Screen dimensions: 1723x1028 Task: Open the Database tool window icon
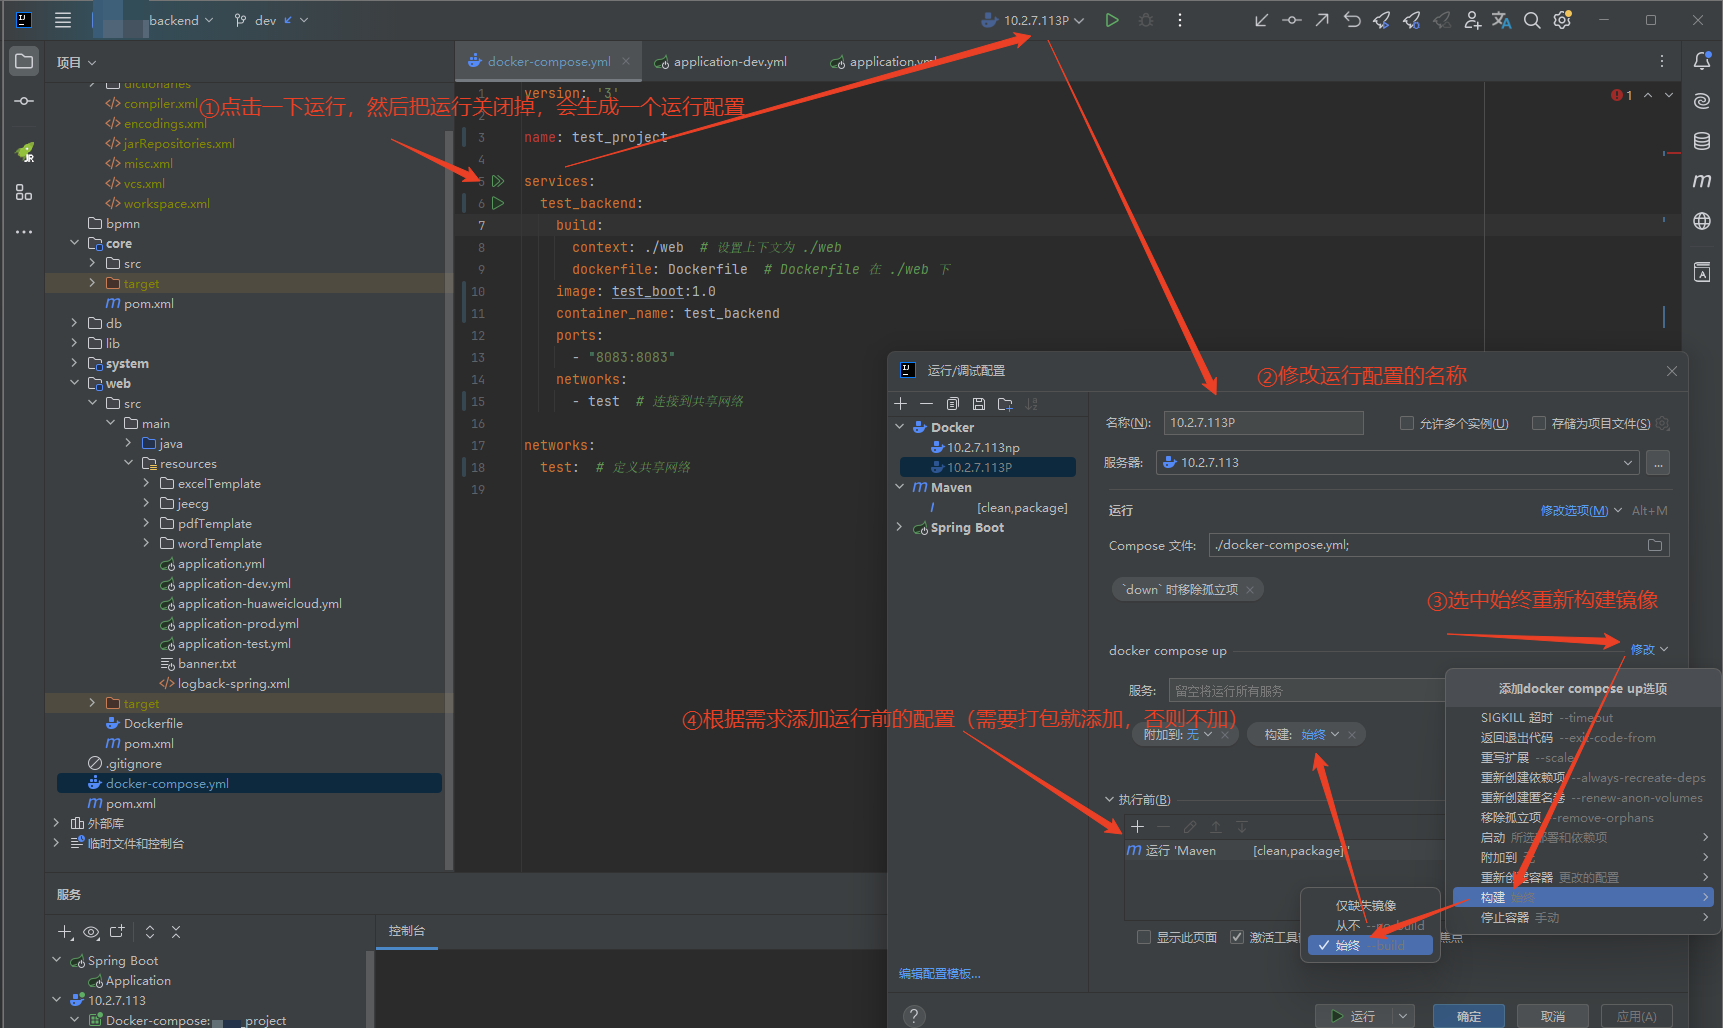click(x=1701, y=141)
